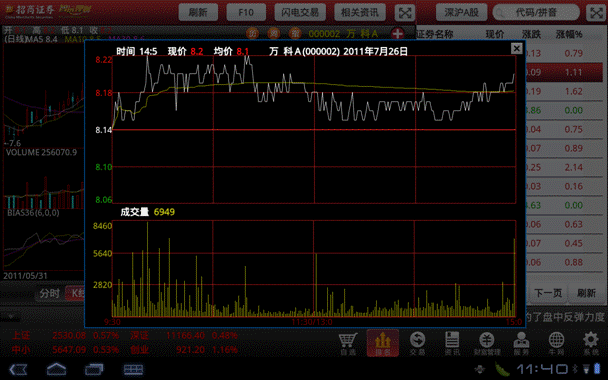Open the 牛网 globe icon
This screenshot has height=380, width=608.
[x=556, y=343]
